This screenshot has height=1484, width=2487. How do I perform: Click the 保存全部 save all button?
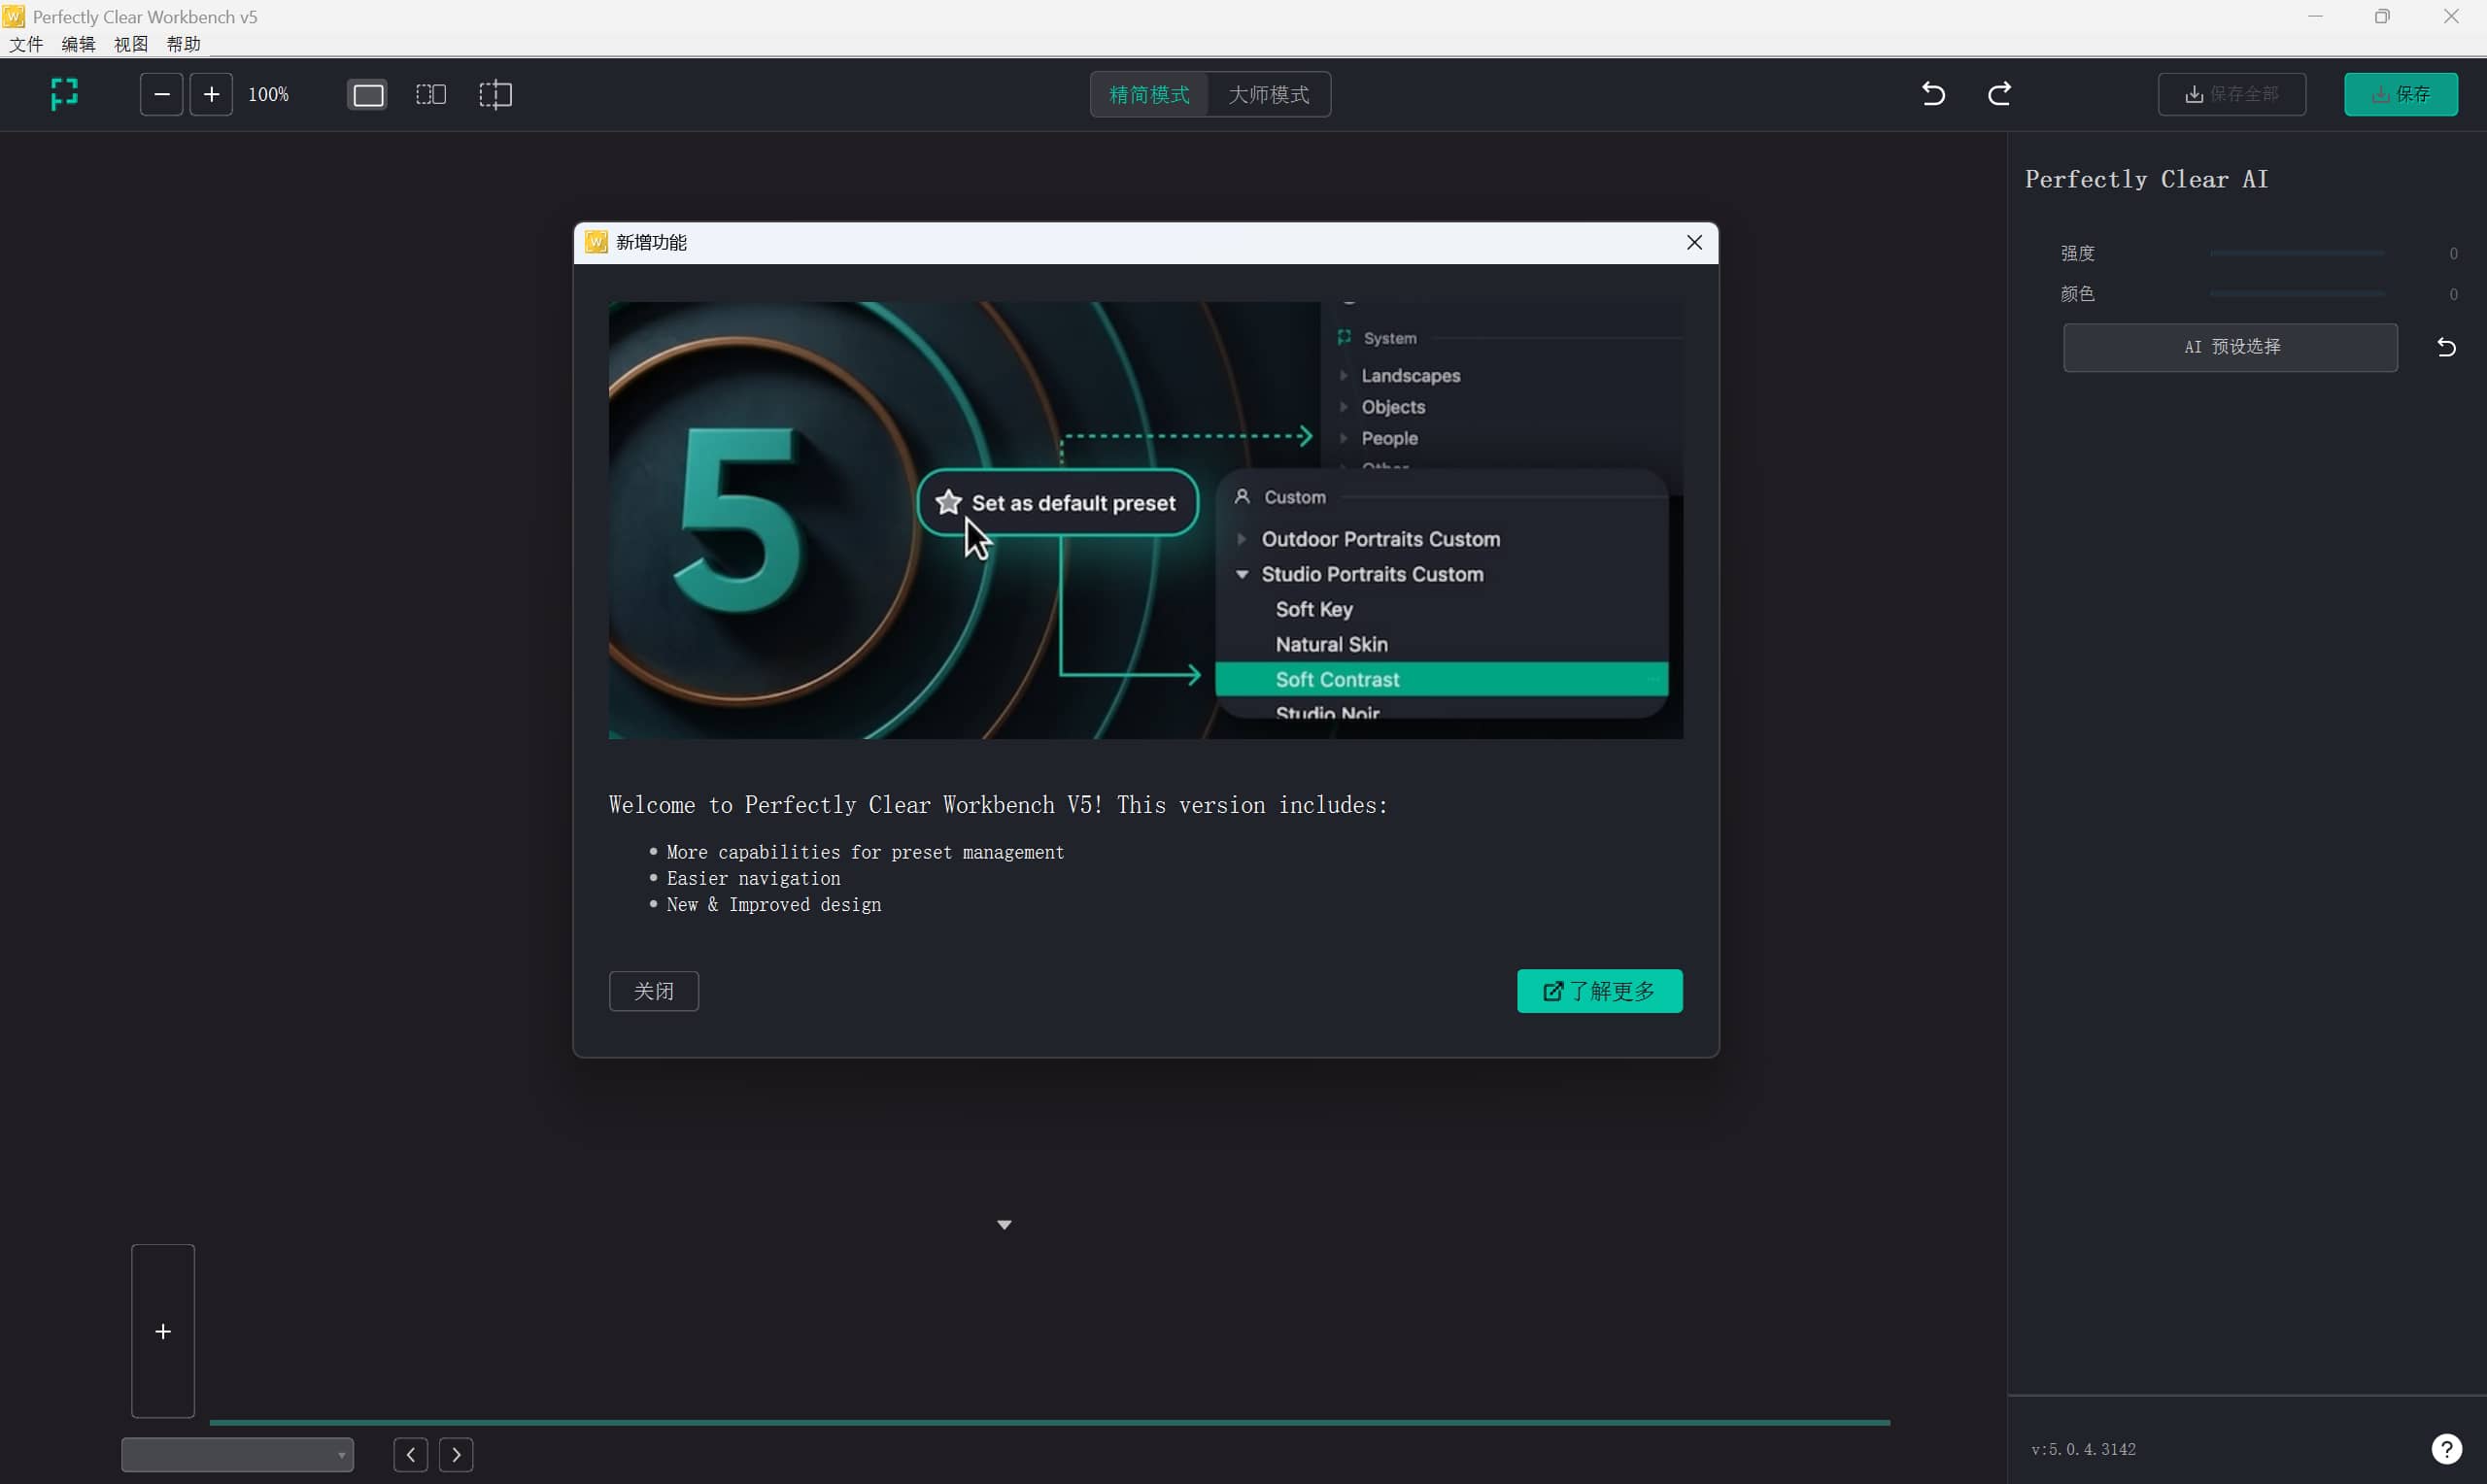tap(2232, 94)
